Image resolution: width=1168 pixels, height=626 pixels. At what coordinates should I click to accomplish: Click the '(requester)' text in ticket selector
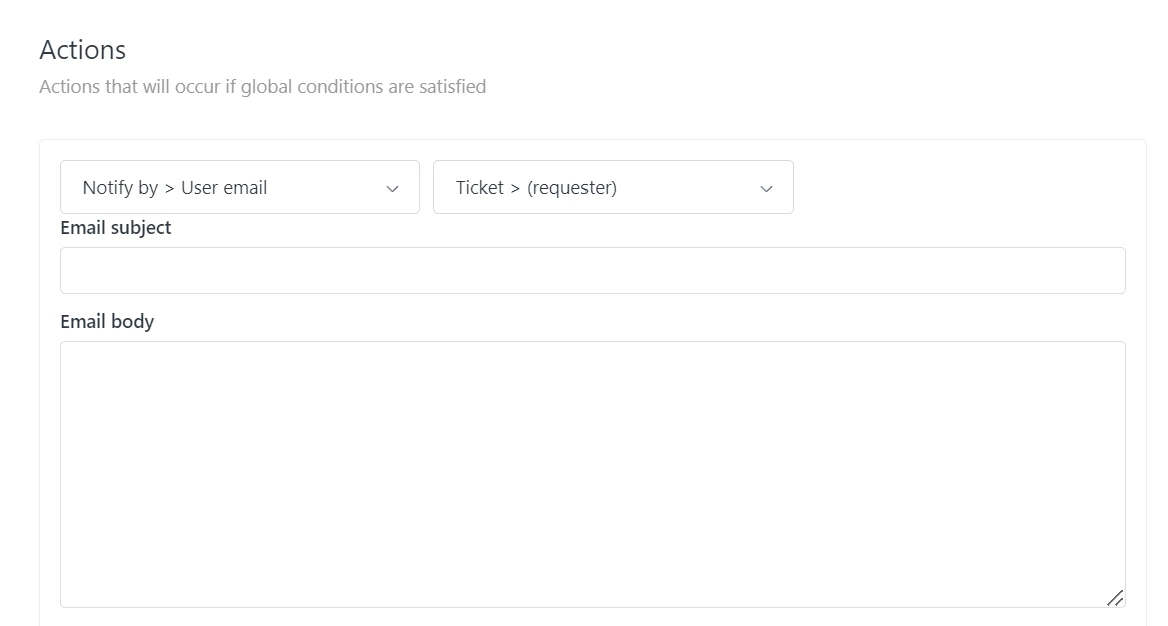click(572, 188)
